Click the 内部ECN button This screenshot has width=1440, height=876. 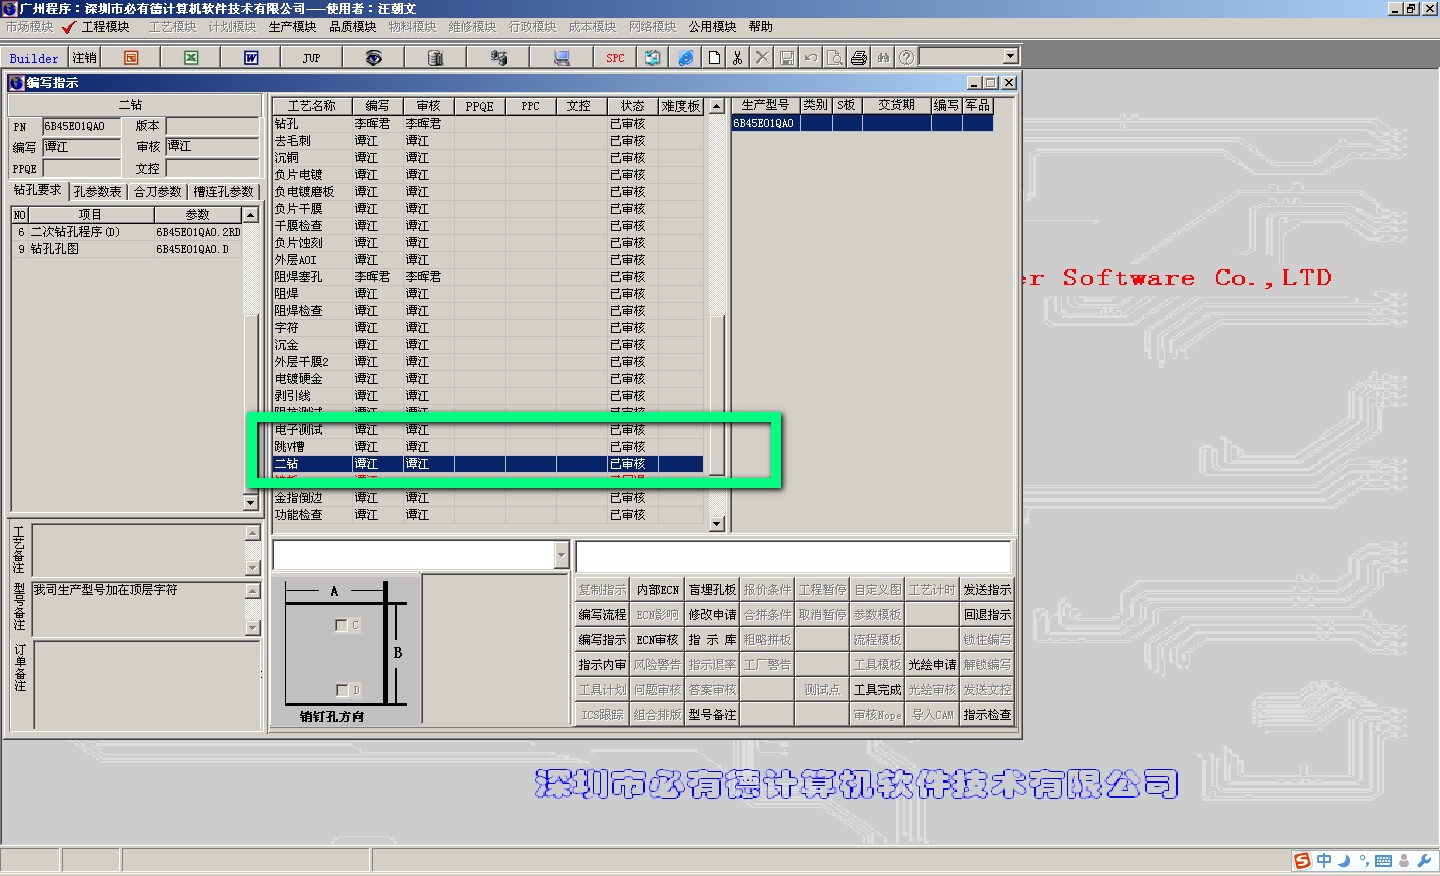pos(658,590)
